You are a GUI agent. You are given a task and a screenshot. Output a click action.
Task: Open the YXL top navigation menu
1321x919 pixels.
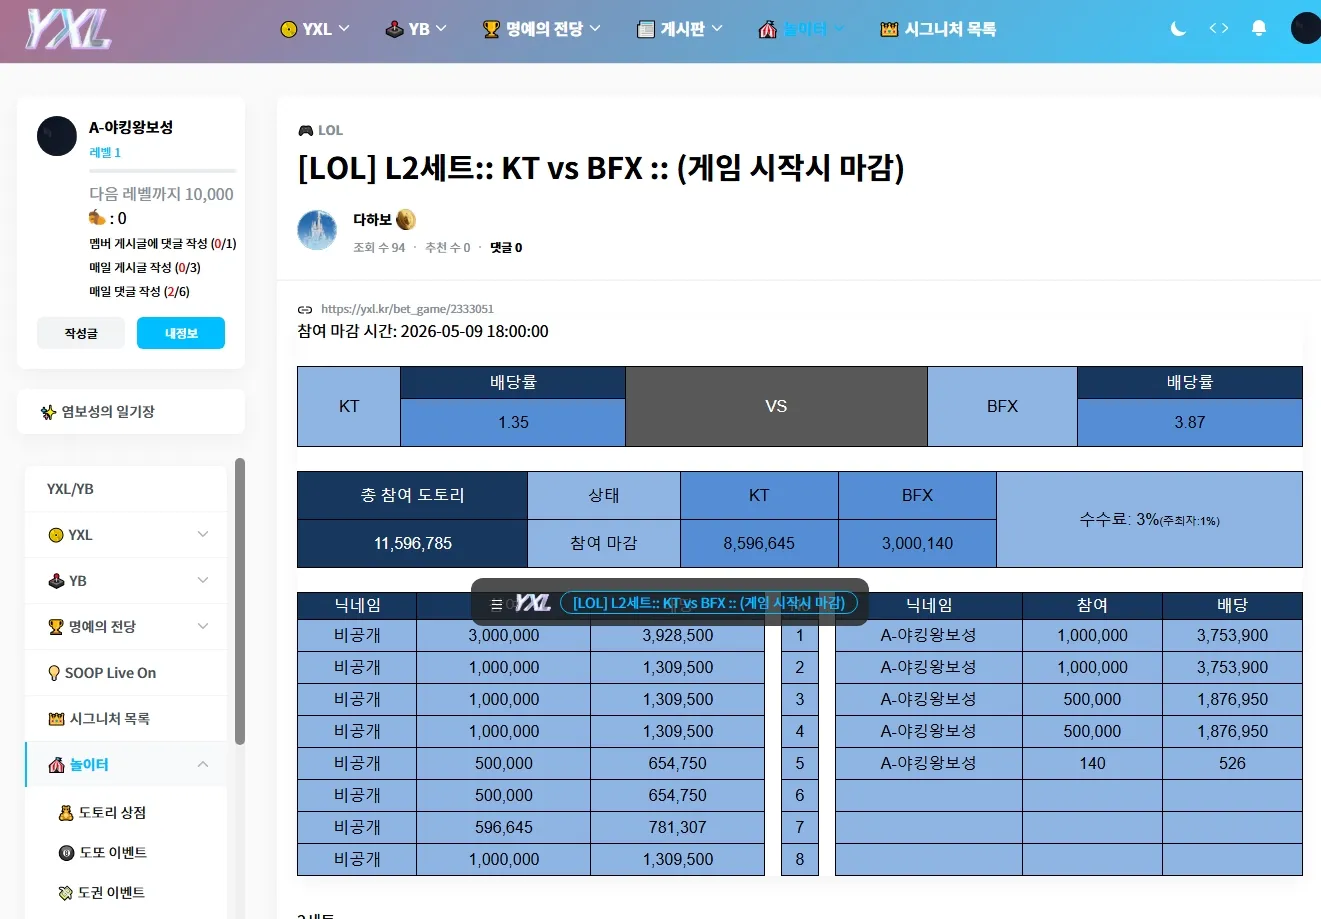315,29
